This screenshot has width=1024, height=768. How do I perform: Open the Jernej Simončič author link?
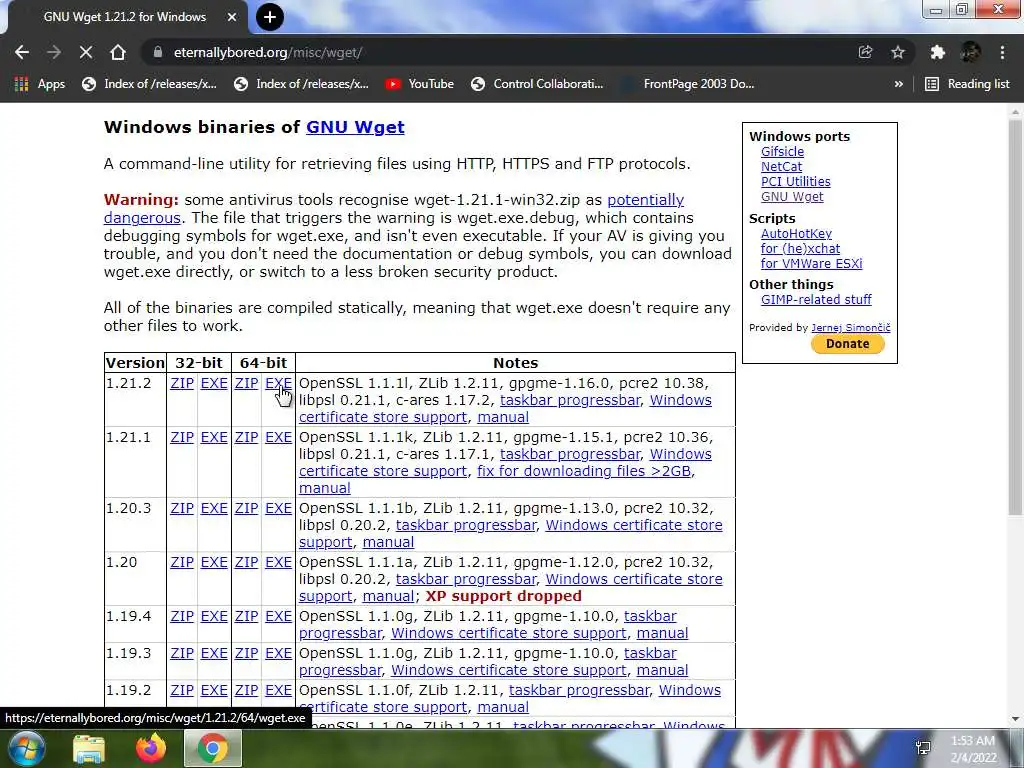[x=850, y=327]
